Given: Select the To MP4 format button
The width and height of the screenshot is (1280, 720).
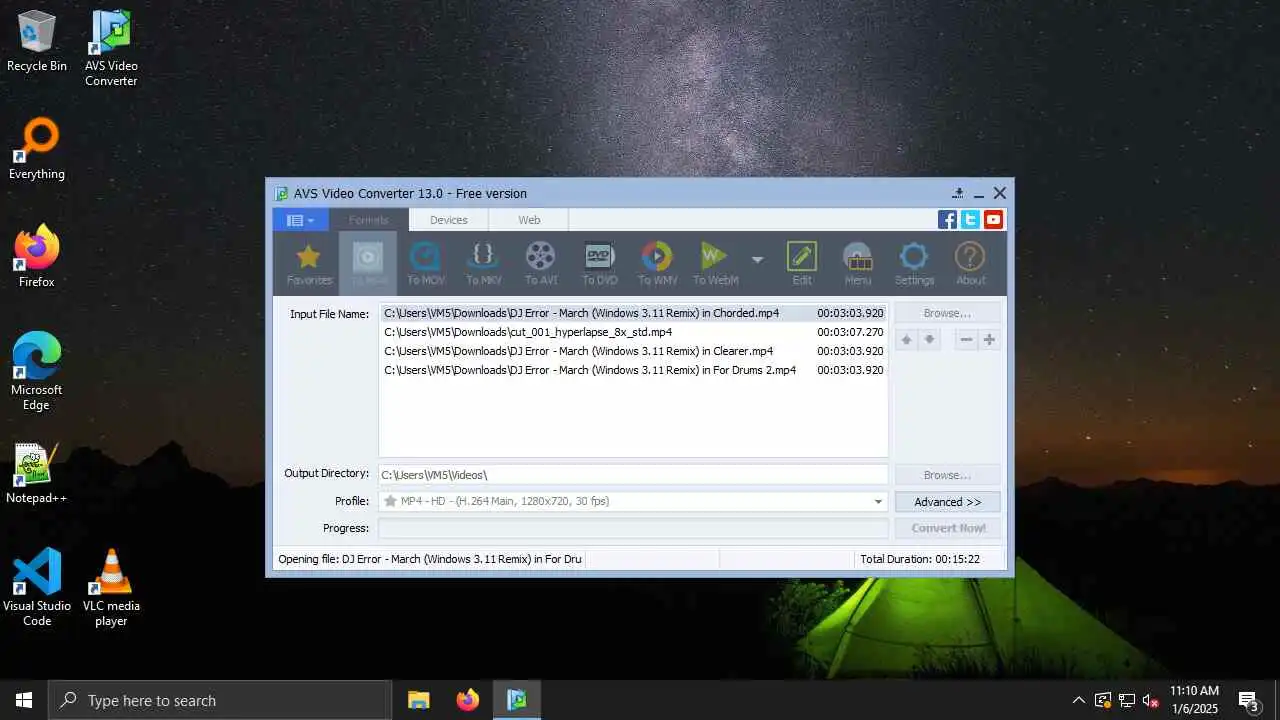Looking at the screenshot, I should (x=368, y=264).
